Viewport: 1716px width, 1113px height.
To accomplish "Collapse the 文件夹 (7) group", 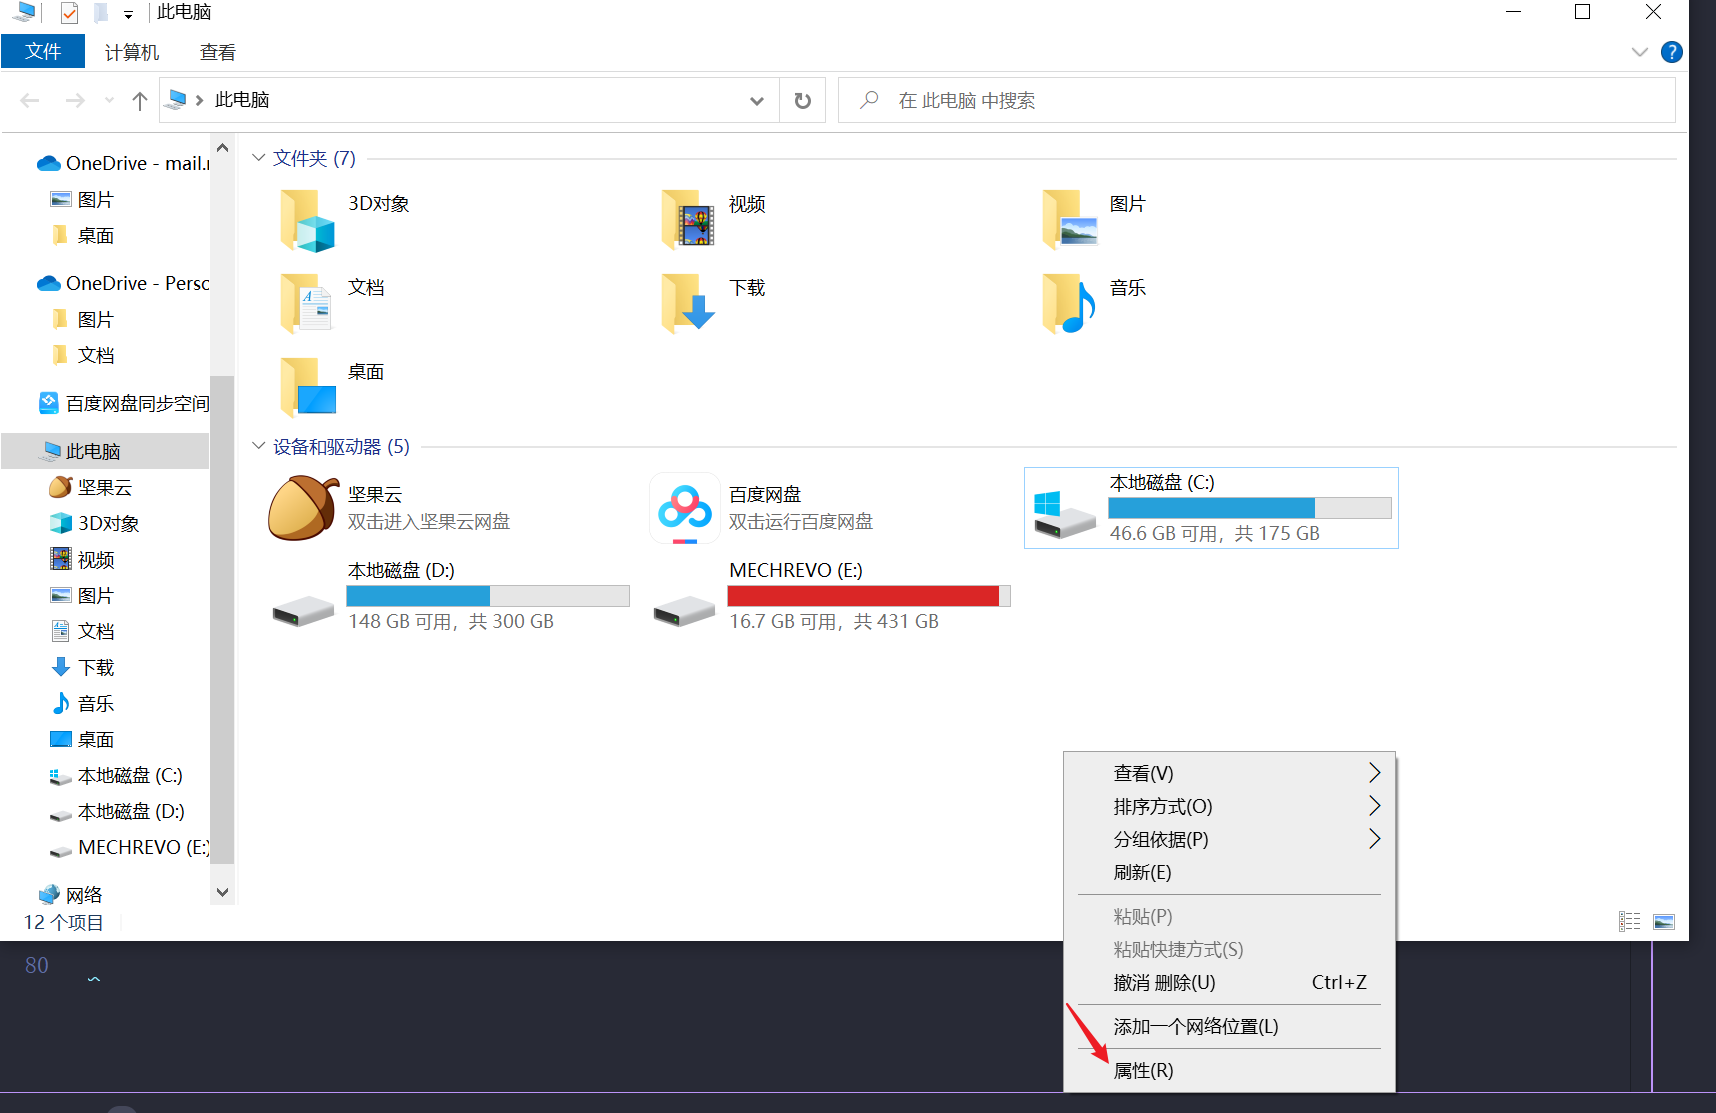I will (259, 158).
